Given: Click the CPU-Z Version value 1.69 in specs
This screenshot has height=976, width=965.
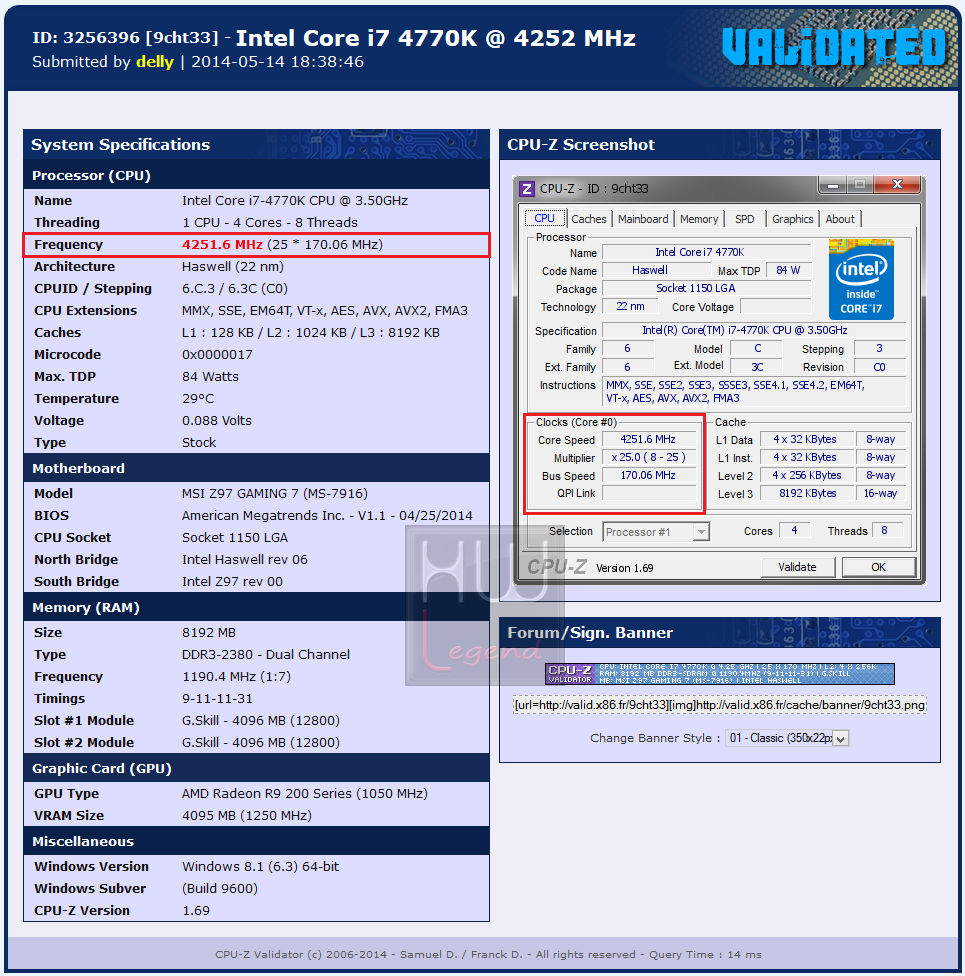Looking at the screenshot, I should (x=195, y=911).
